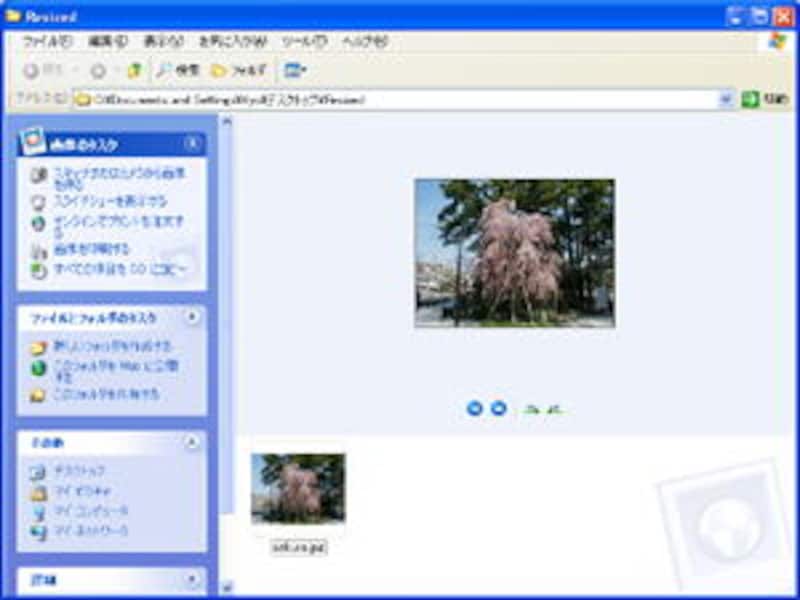The height and width of the screenshot is (600, 800).
Task: Open the Favorites (お気に入り) menu
Action: coord(232,42)
